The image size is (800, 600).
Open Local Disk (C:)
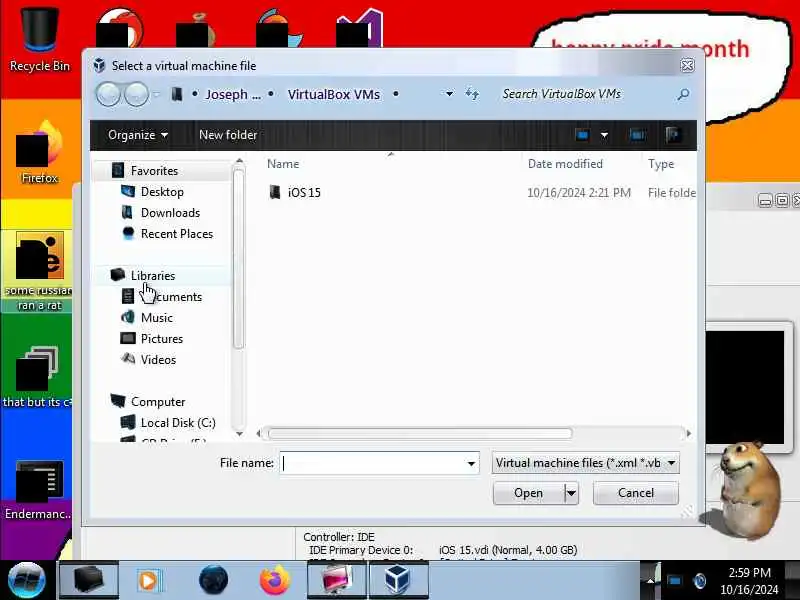point(178,423)
